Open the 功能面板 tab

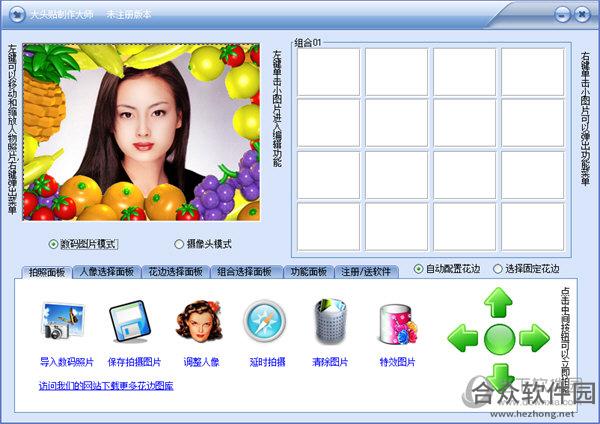(308, 272)
